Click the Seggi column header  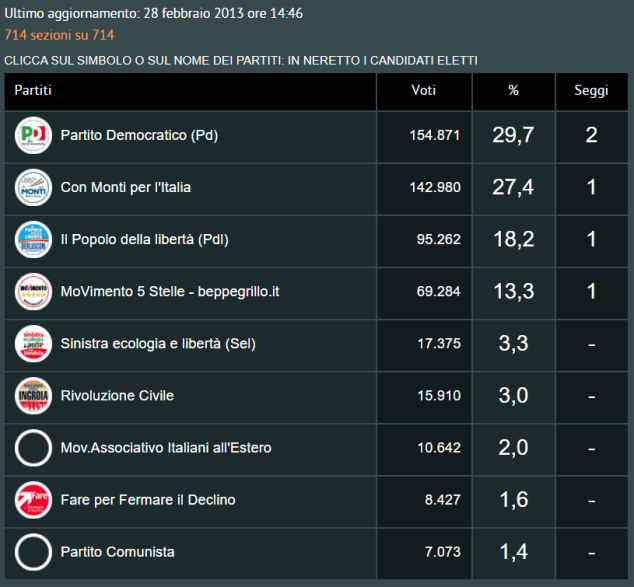click(x=590, y=91)
